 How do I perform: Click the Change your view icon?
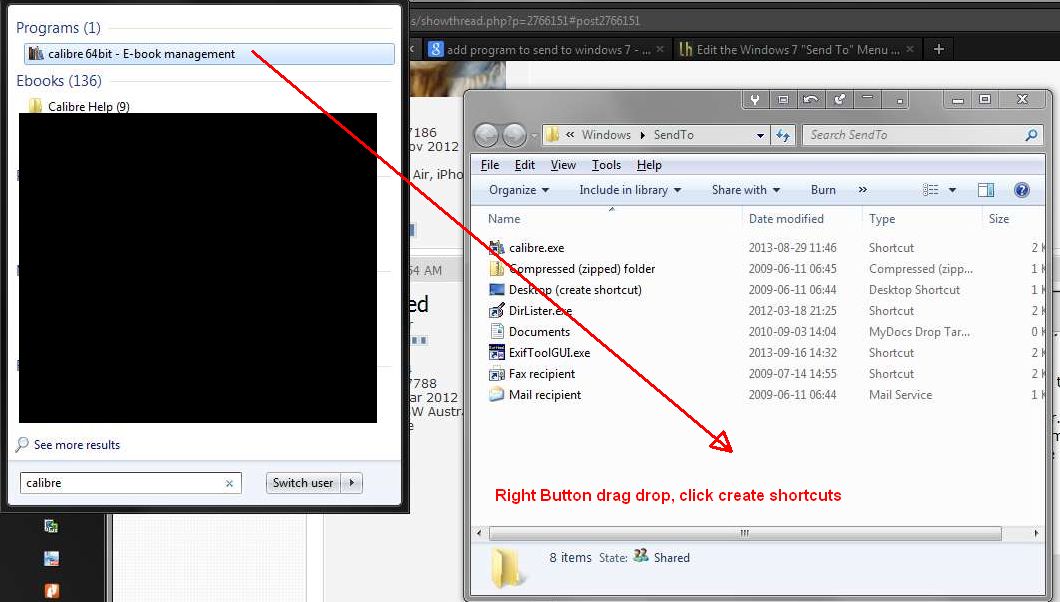coord(931,190)
